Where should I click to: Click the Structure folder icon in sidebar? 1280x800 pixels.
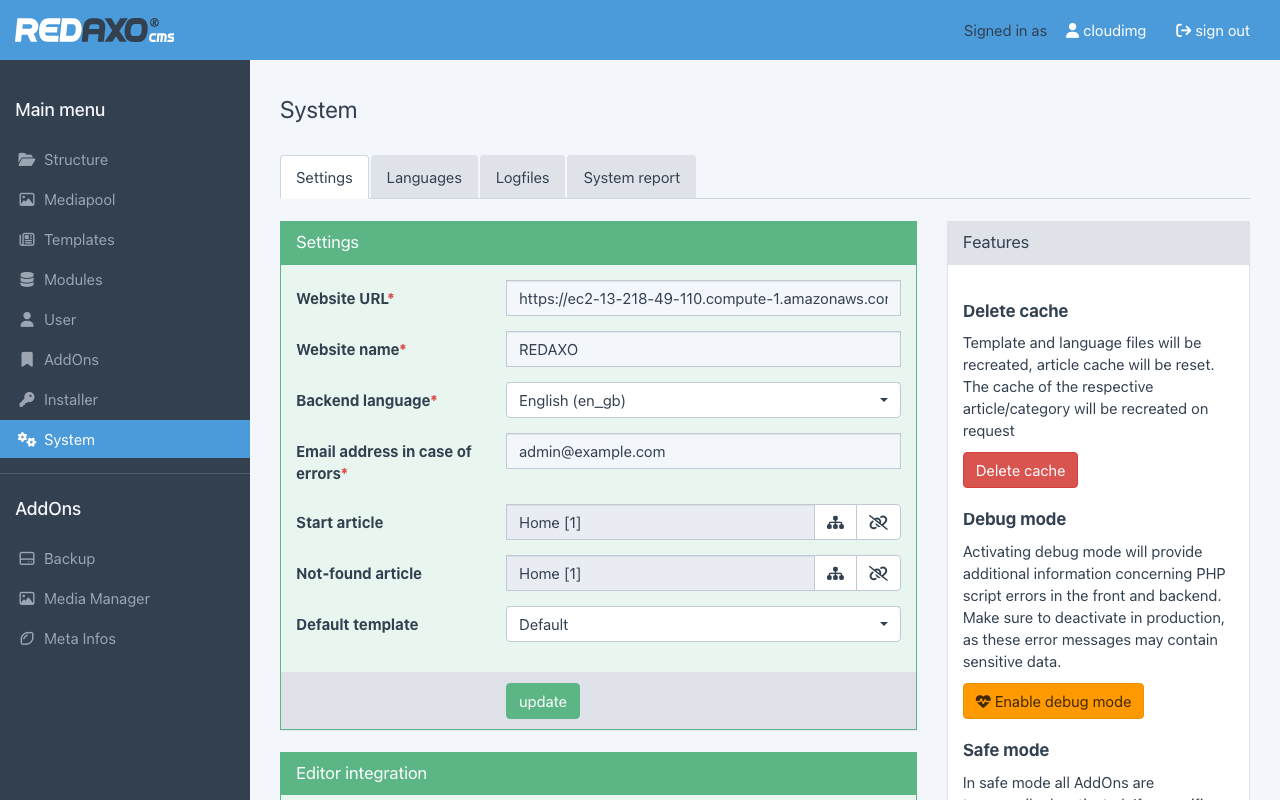pyautogui.click(x=27, y=160)
